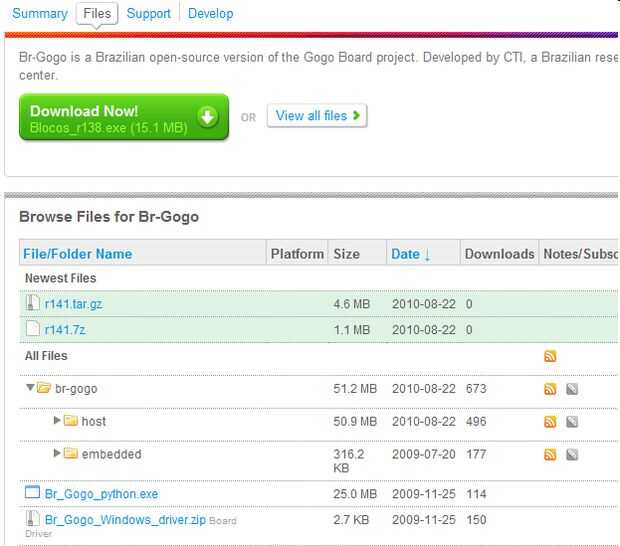Click the host folder icon
620x546 pixels.
point(71,420)
